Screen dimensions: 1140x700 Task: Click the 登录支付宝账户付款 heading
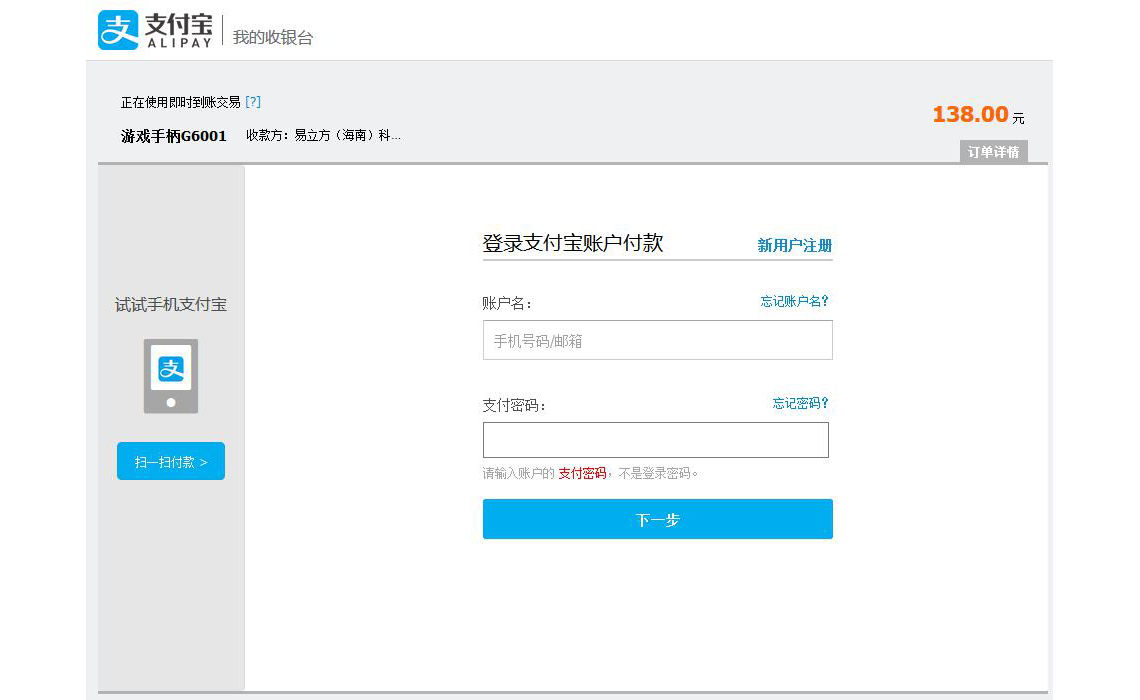573,243
